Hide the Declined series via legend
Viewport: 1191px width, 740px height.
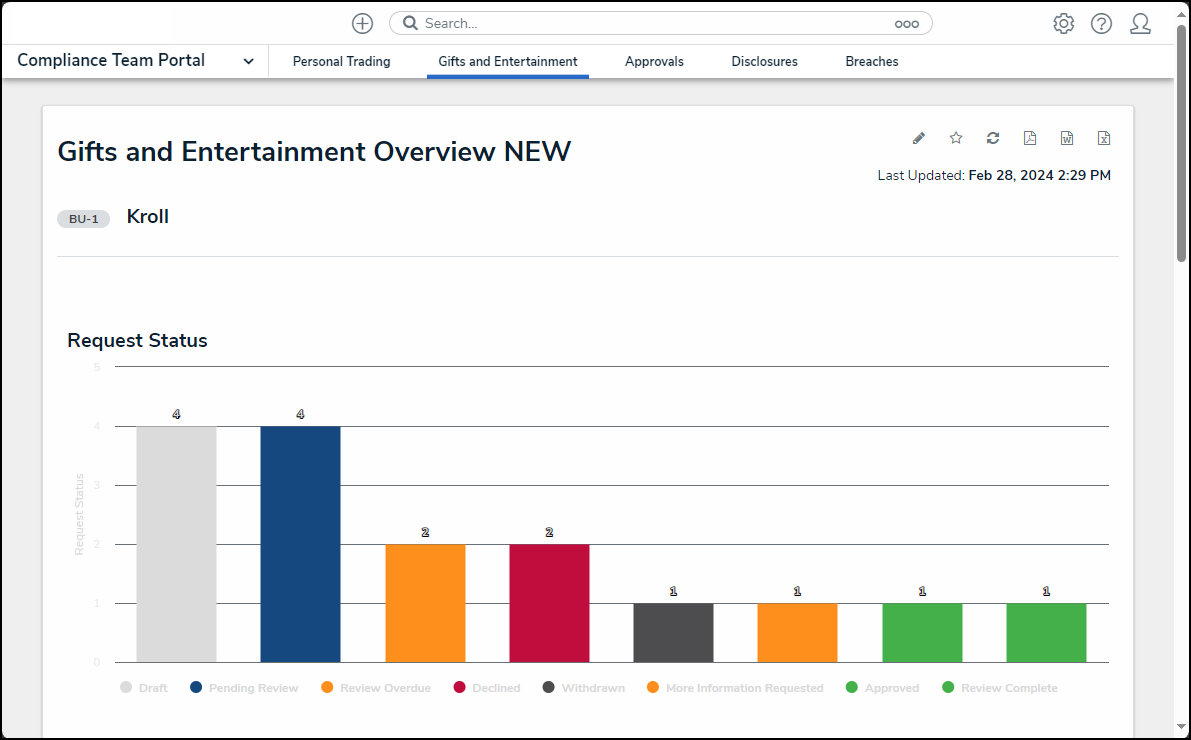tap(486, 688)
